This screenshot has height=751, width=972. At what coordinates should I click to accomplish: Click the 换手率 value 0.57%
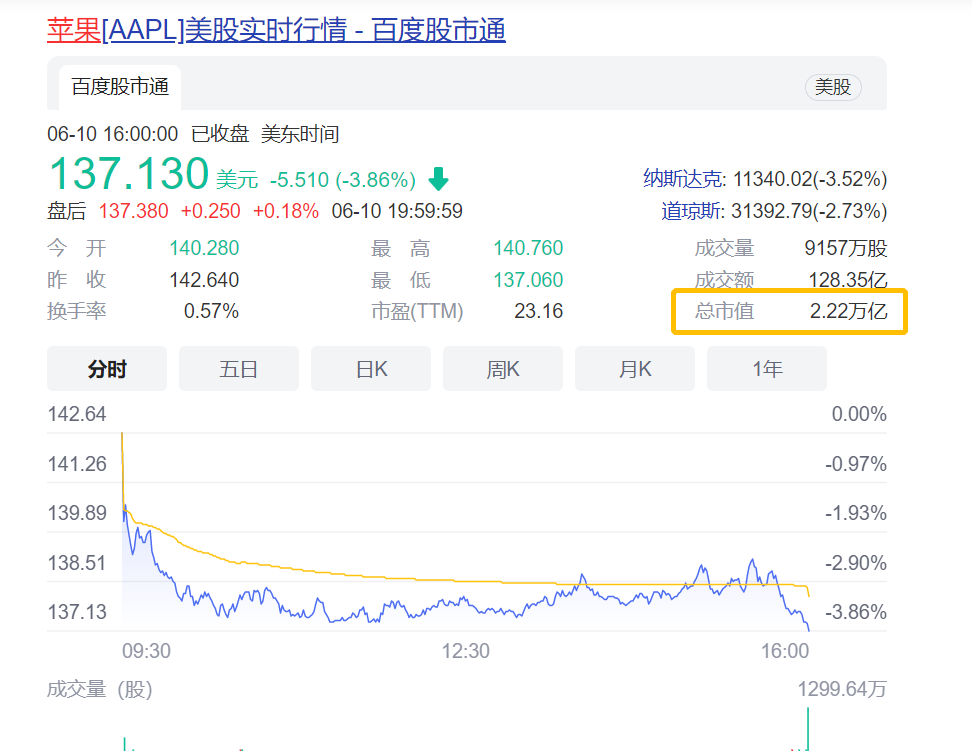[211, 311]
